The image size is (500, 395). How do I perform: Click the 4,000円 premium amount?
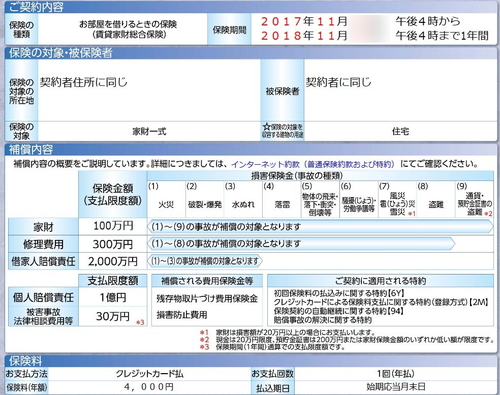(x=149, y=387)
